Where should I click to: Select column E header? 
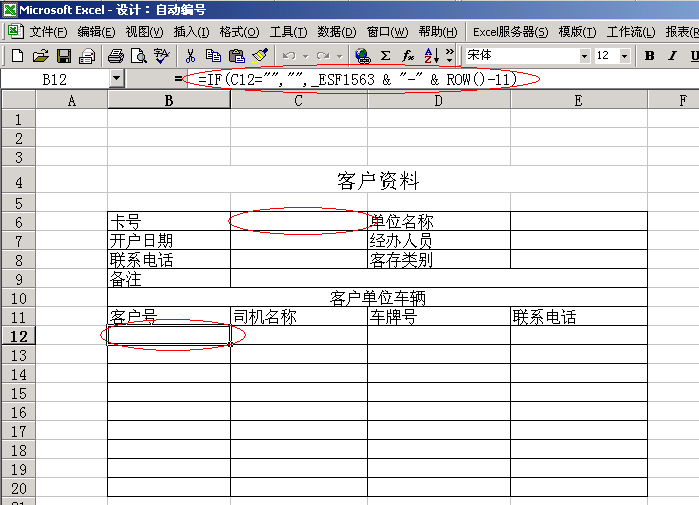click(579, 101)
